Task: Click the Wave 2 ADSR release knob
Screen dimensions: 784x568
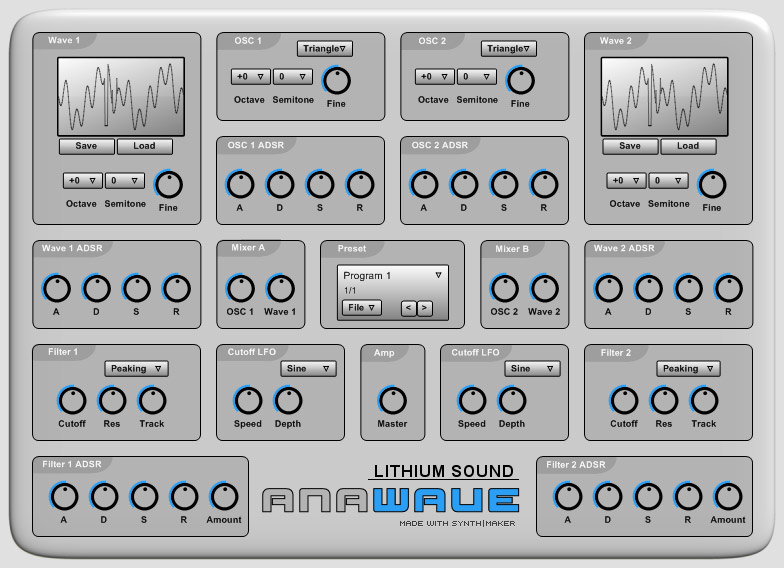Action: (728, 289)
